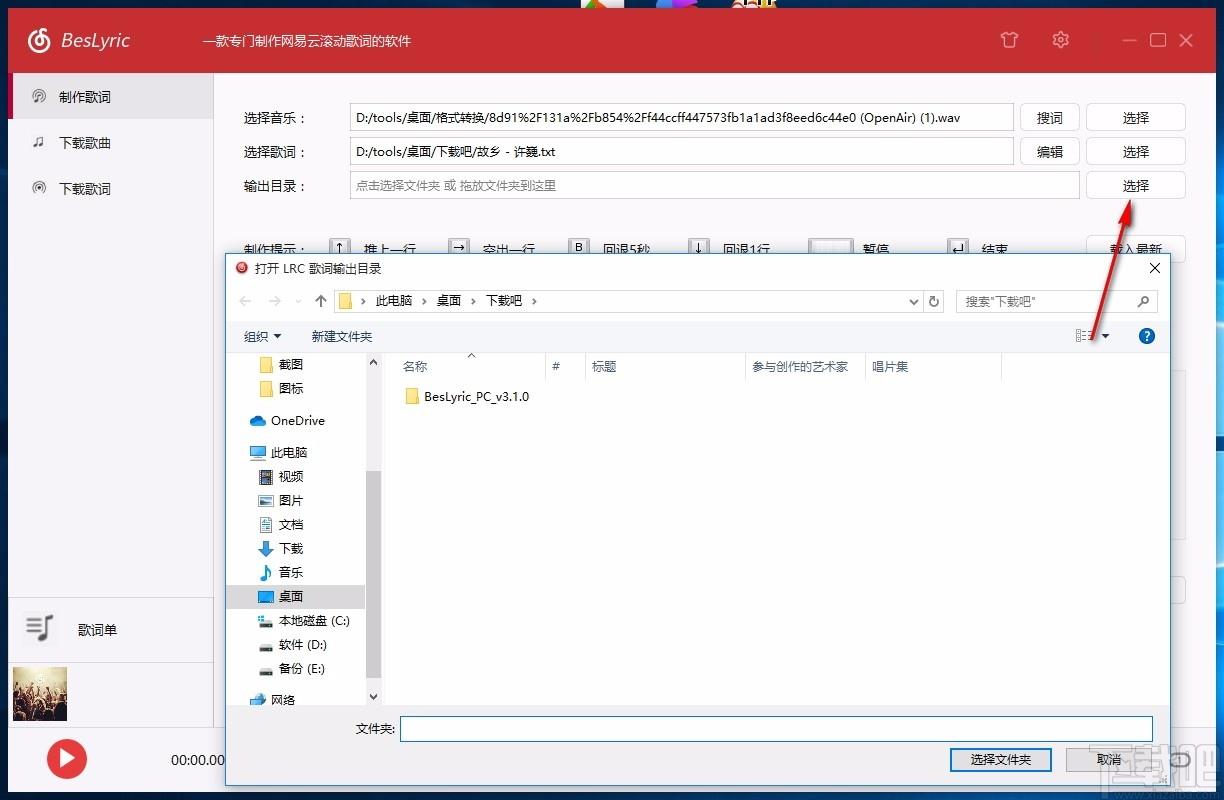Select 网络 in navigation tree
The image size is (1224, 800).
click(x=272, y=700)
